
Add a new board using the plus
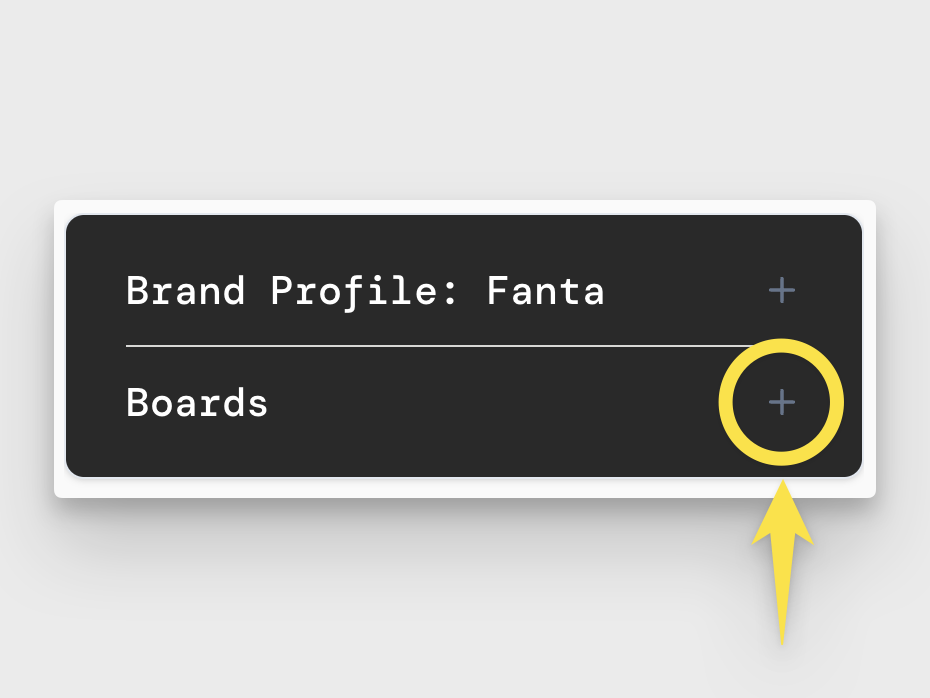tap(781, 403)
